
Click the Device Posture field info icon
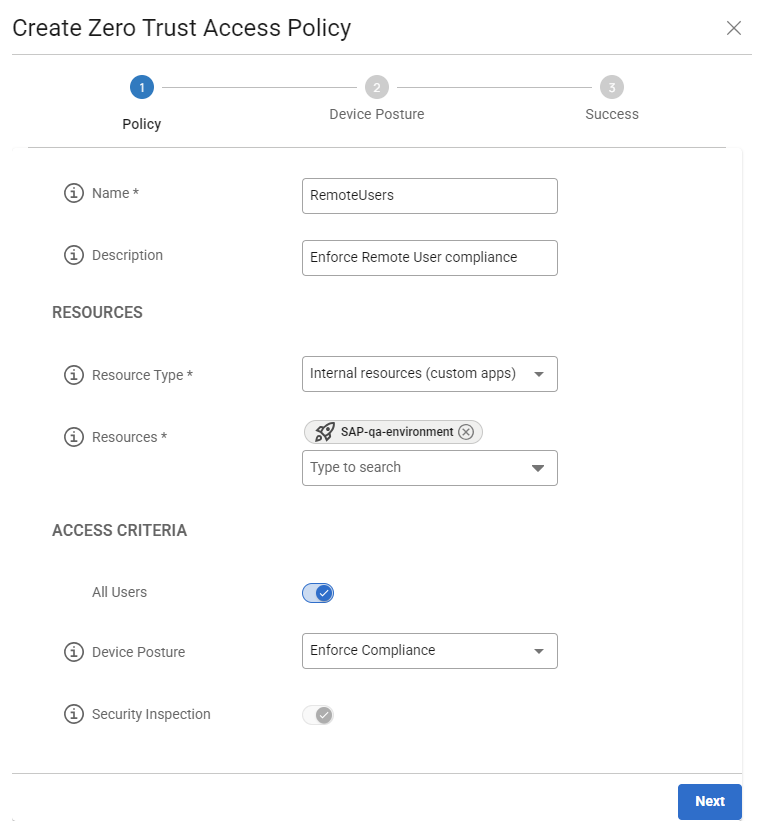[x=73, y=653]
